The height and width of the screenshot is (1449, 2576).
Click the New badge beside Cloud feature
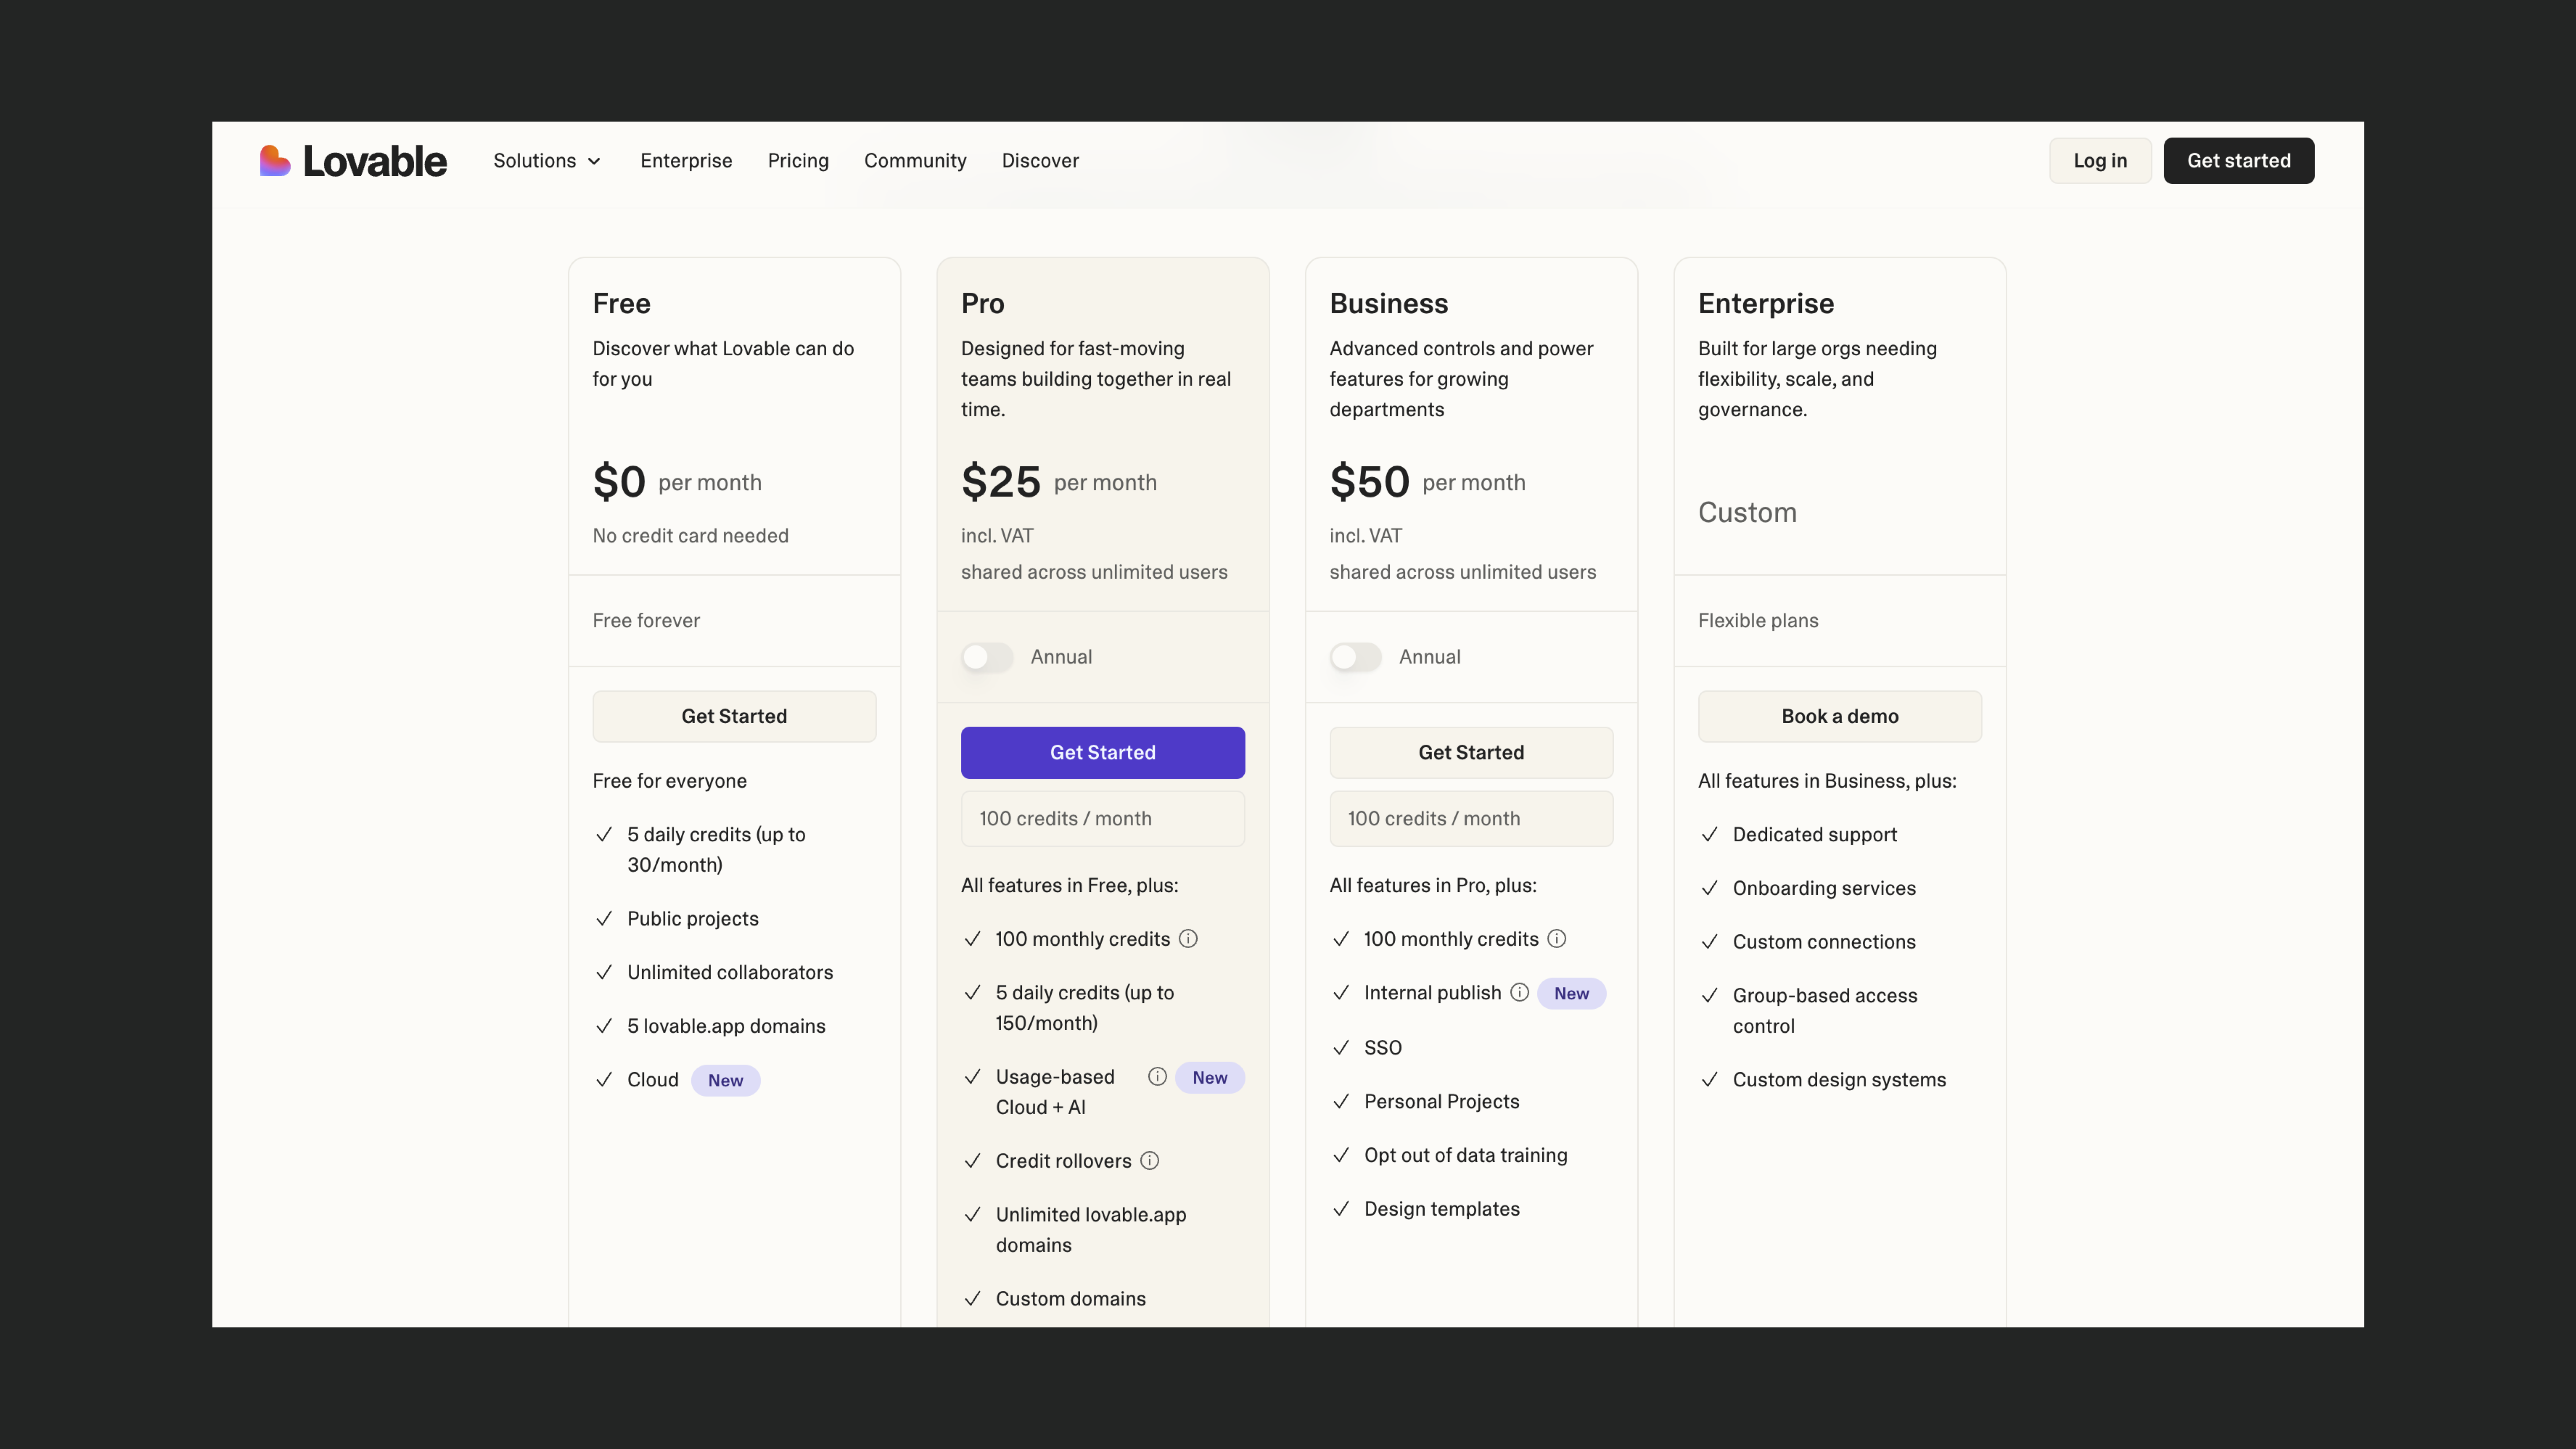coord(725,1080)
